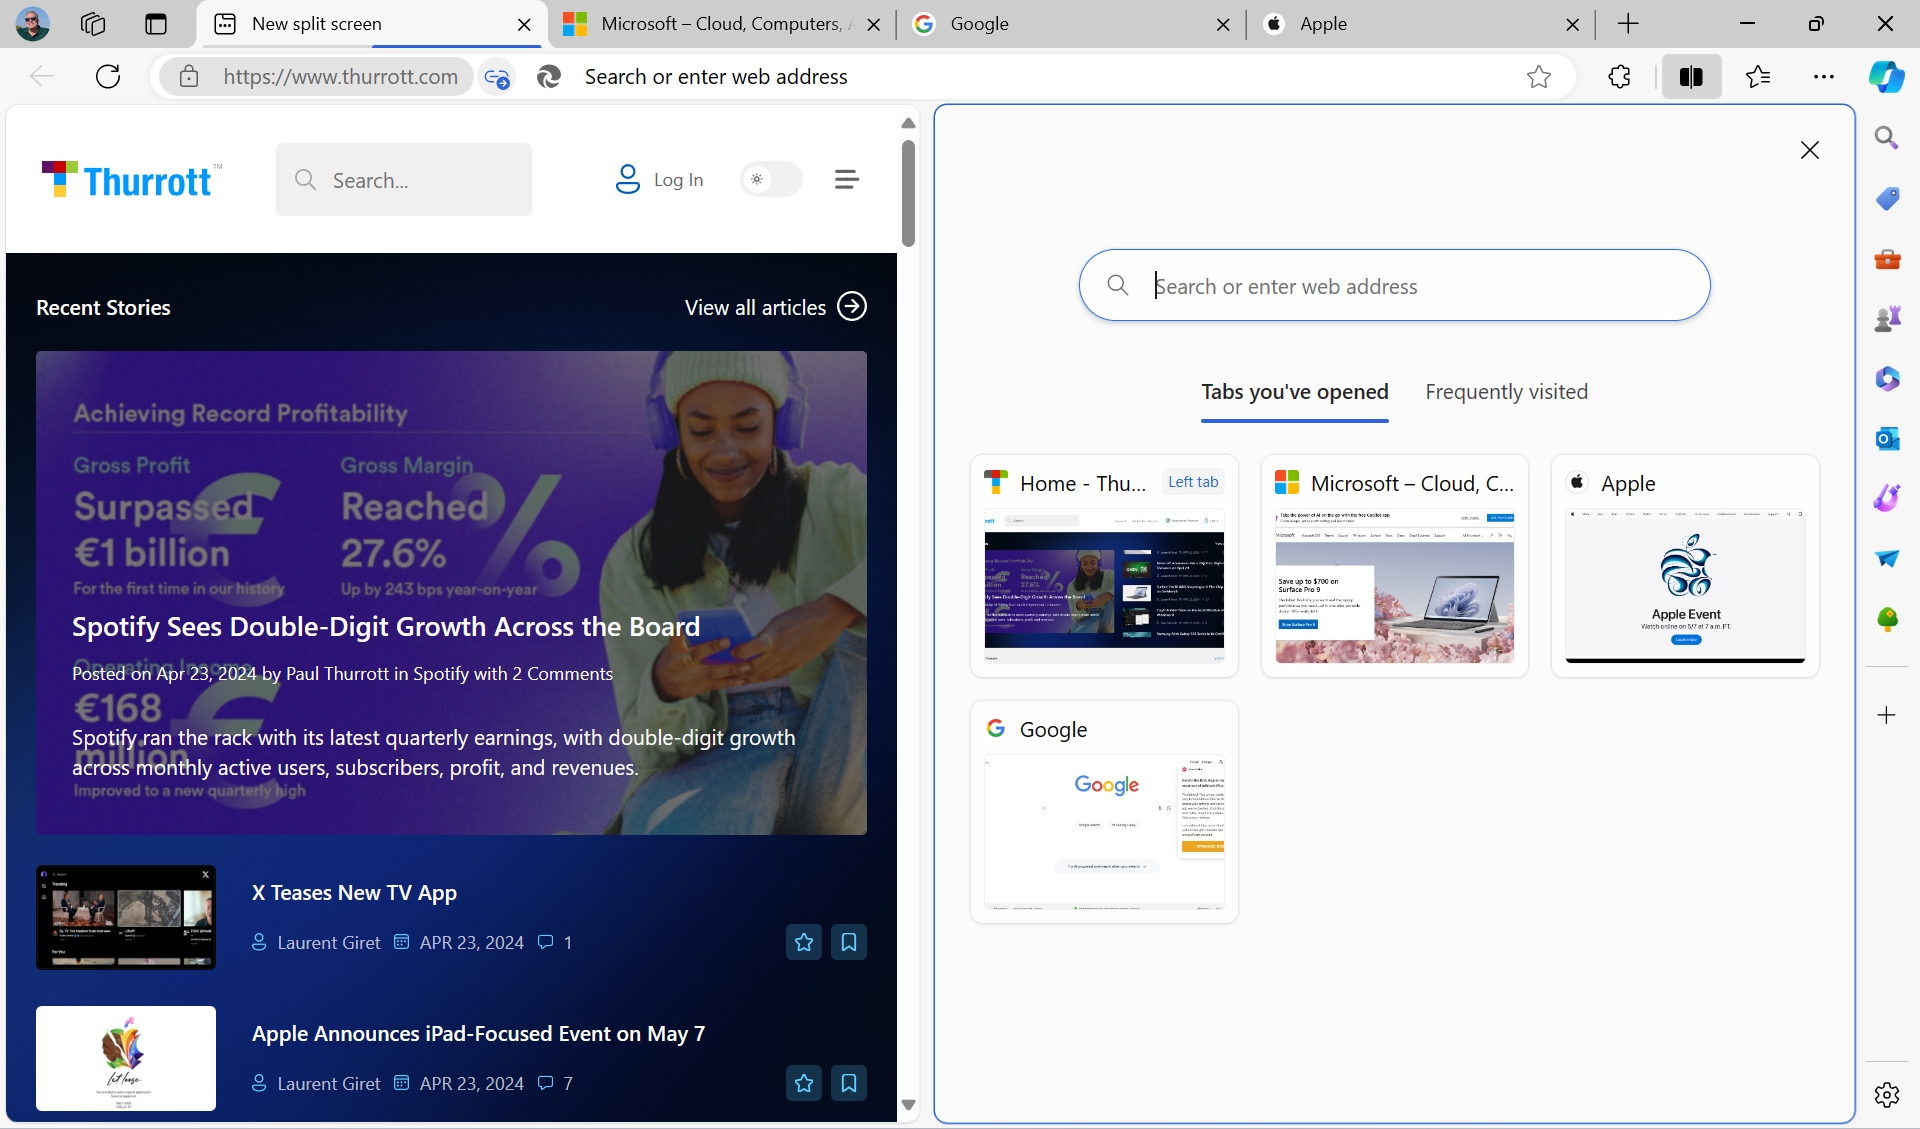This screenshot has height=1129, width=1920.
Task: Click the Split screen toolbar icon
Action: [1691, 77]
